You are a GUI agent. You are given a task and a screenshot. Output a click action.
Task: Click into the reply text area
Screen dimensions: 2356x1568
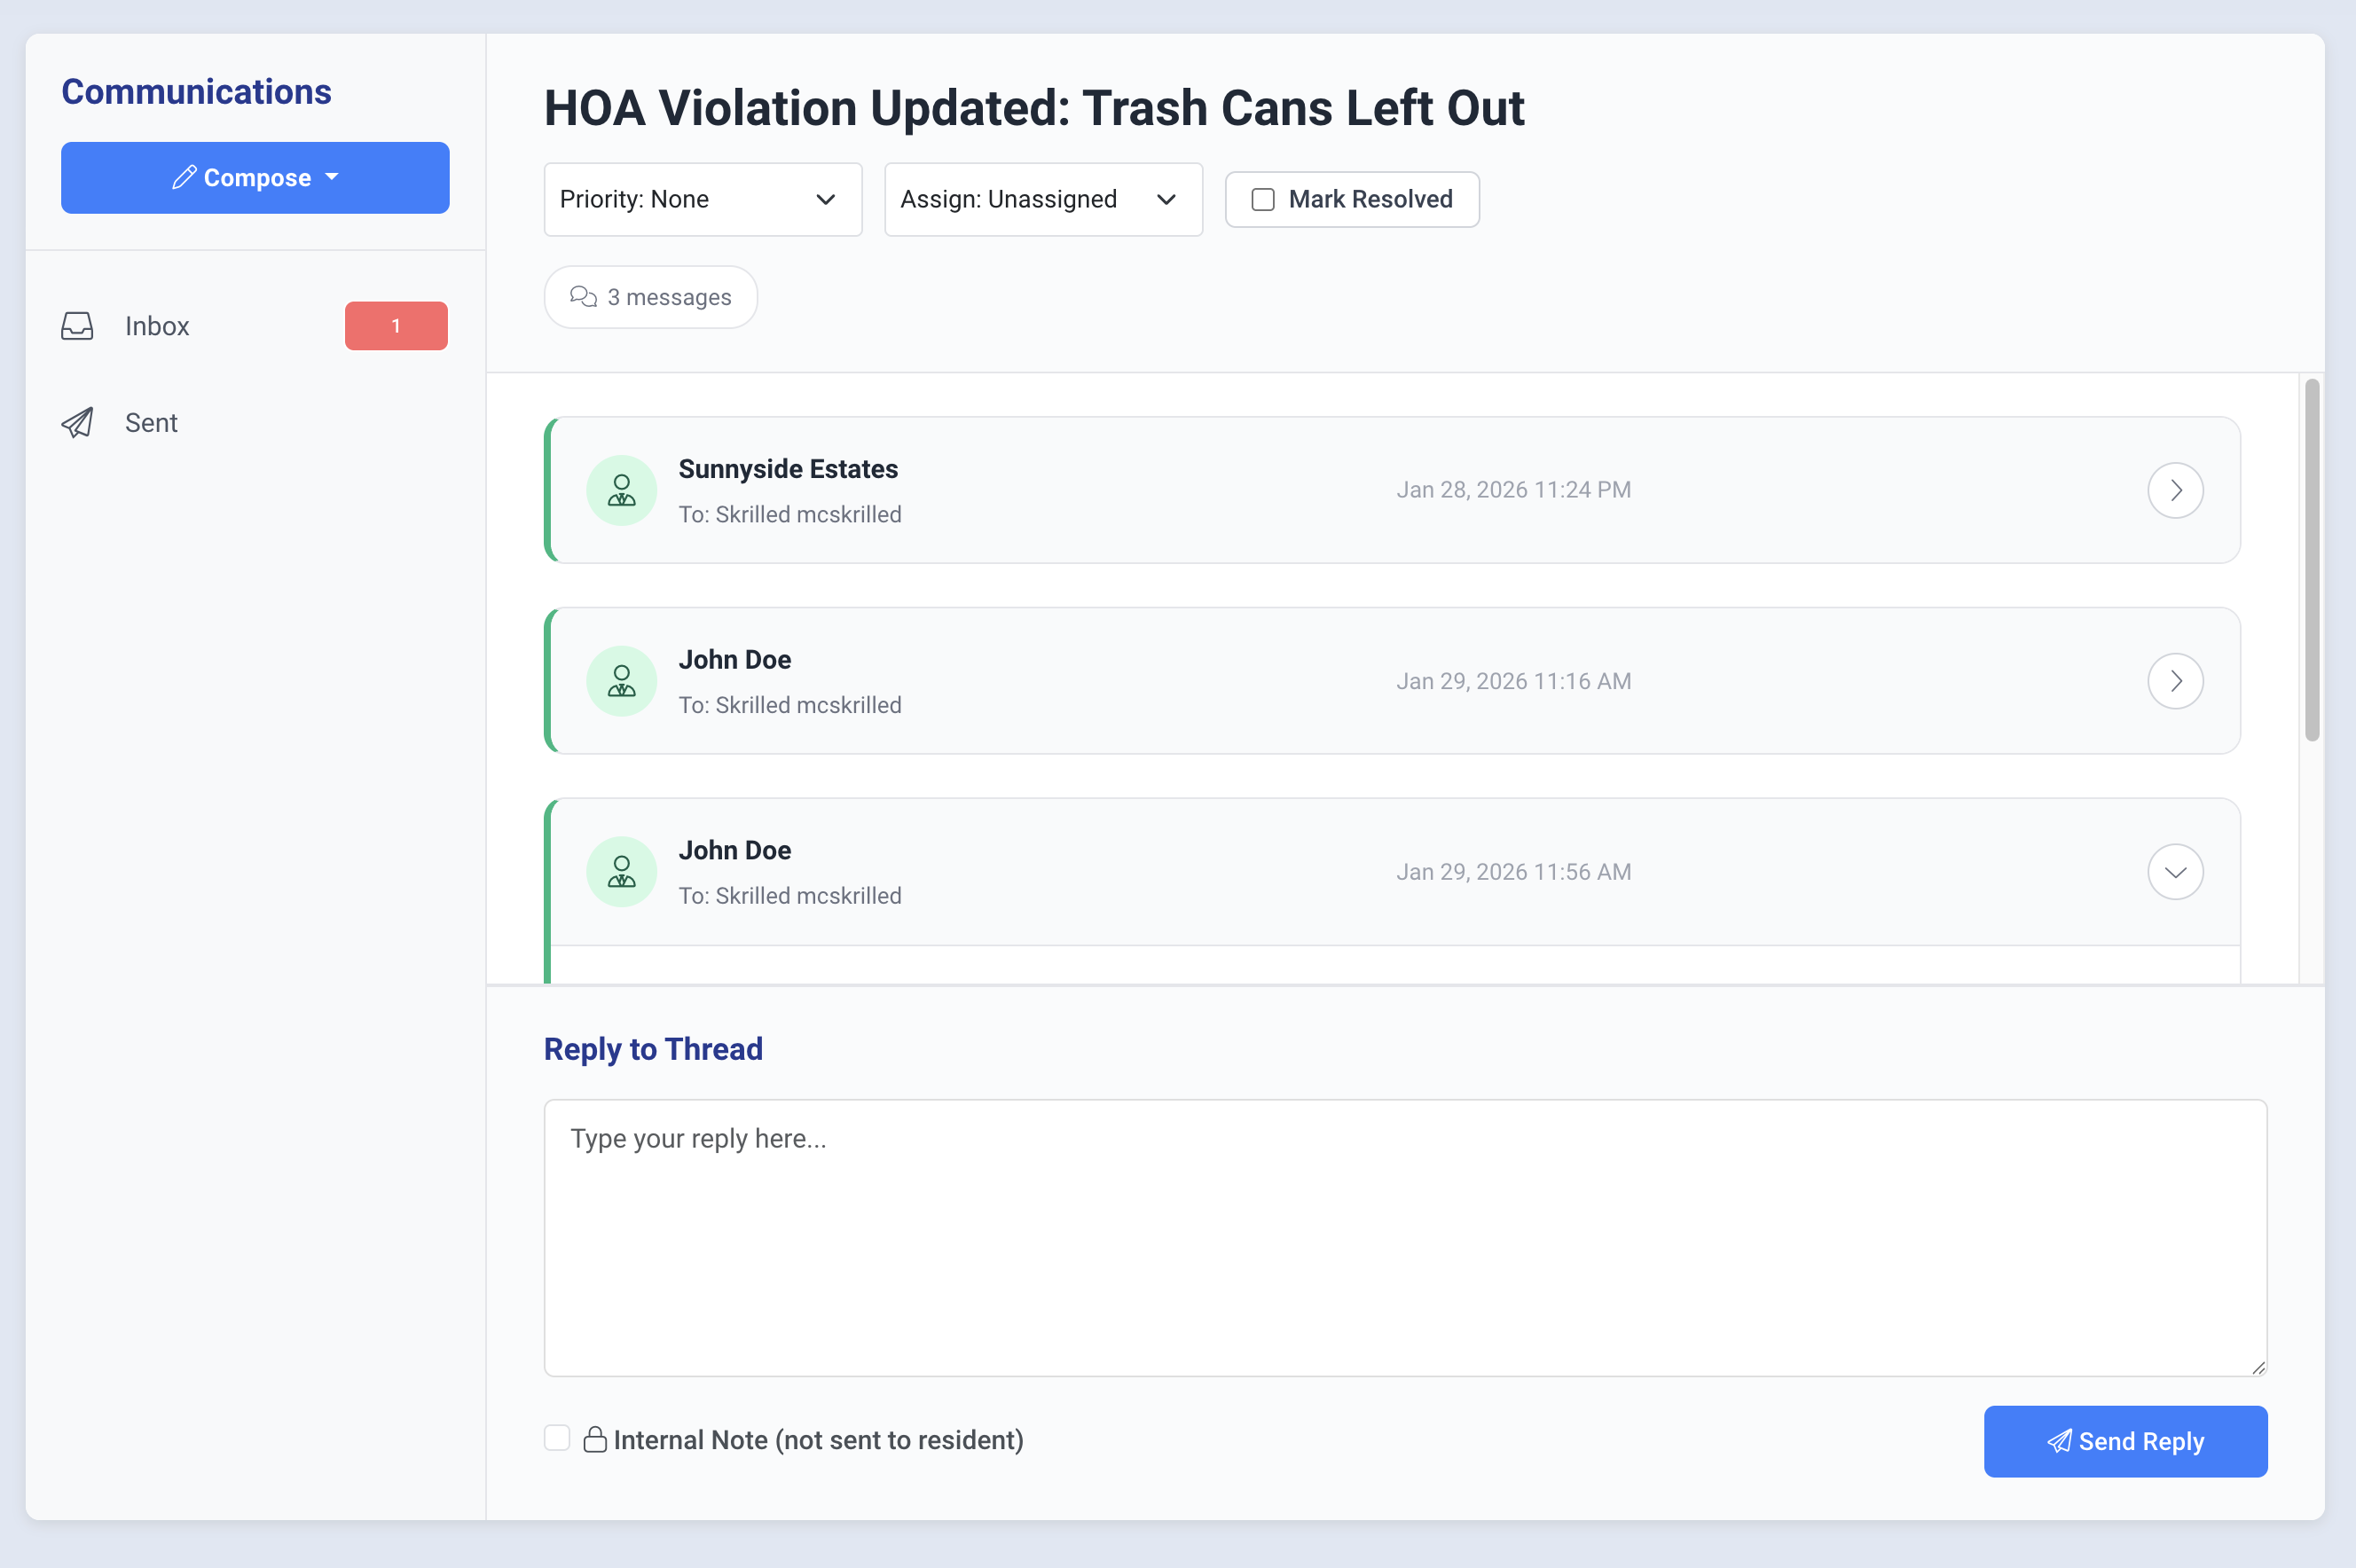pyautogui.click(x=1404, y=1237)
